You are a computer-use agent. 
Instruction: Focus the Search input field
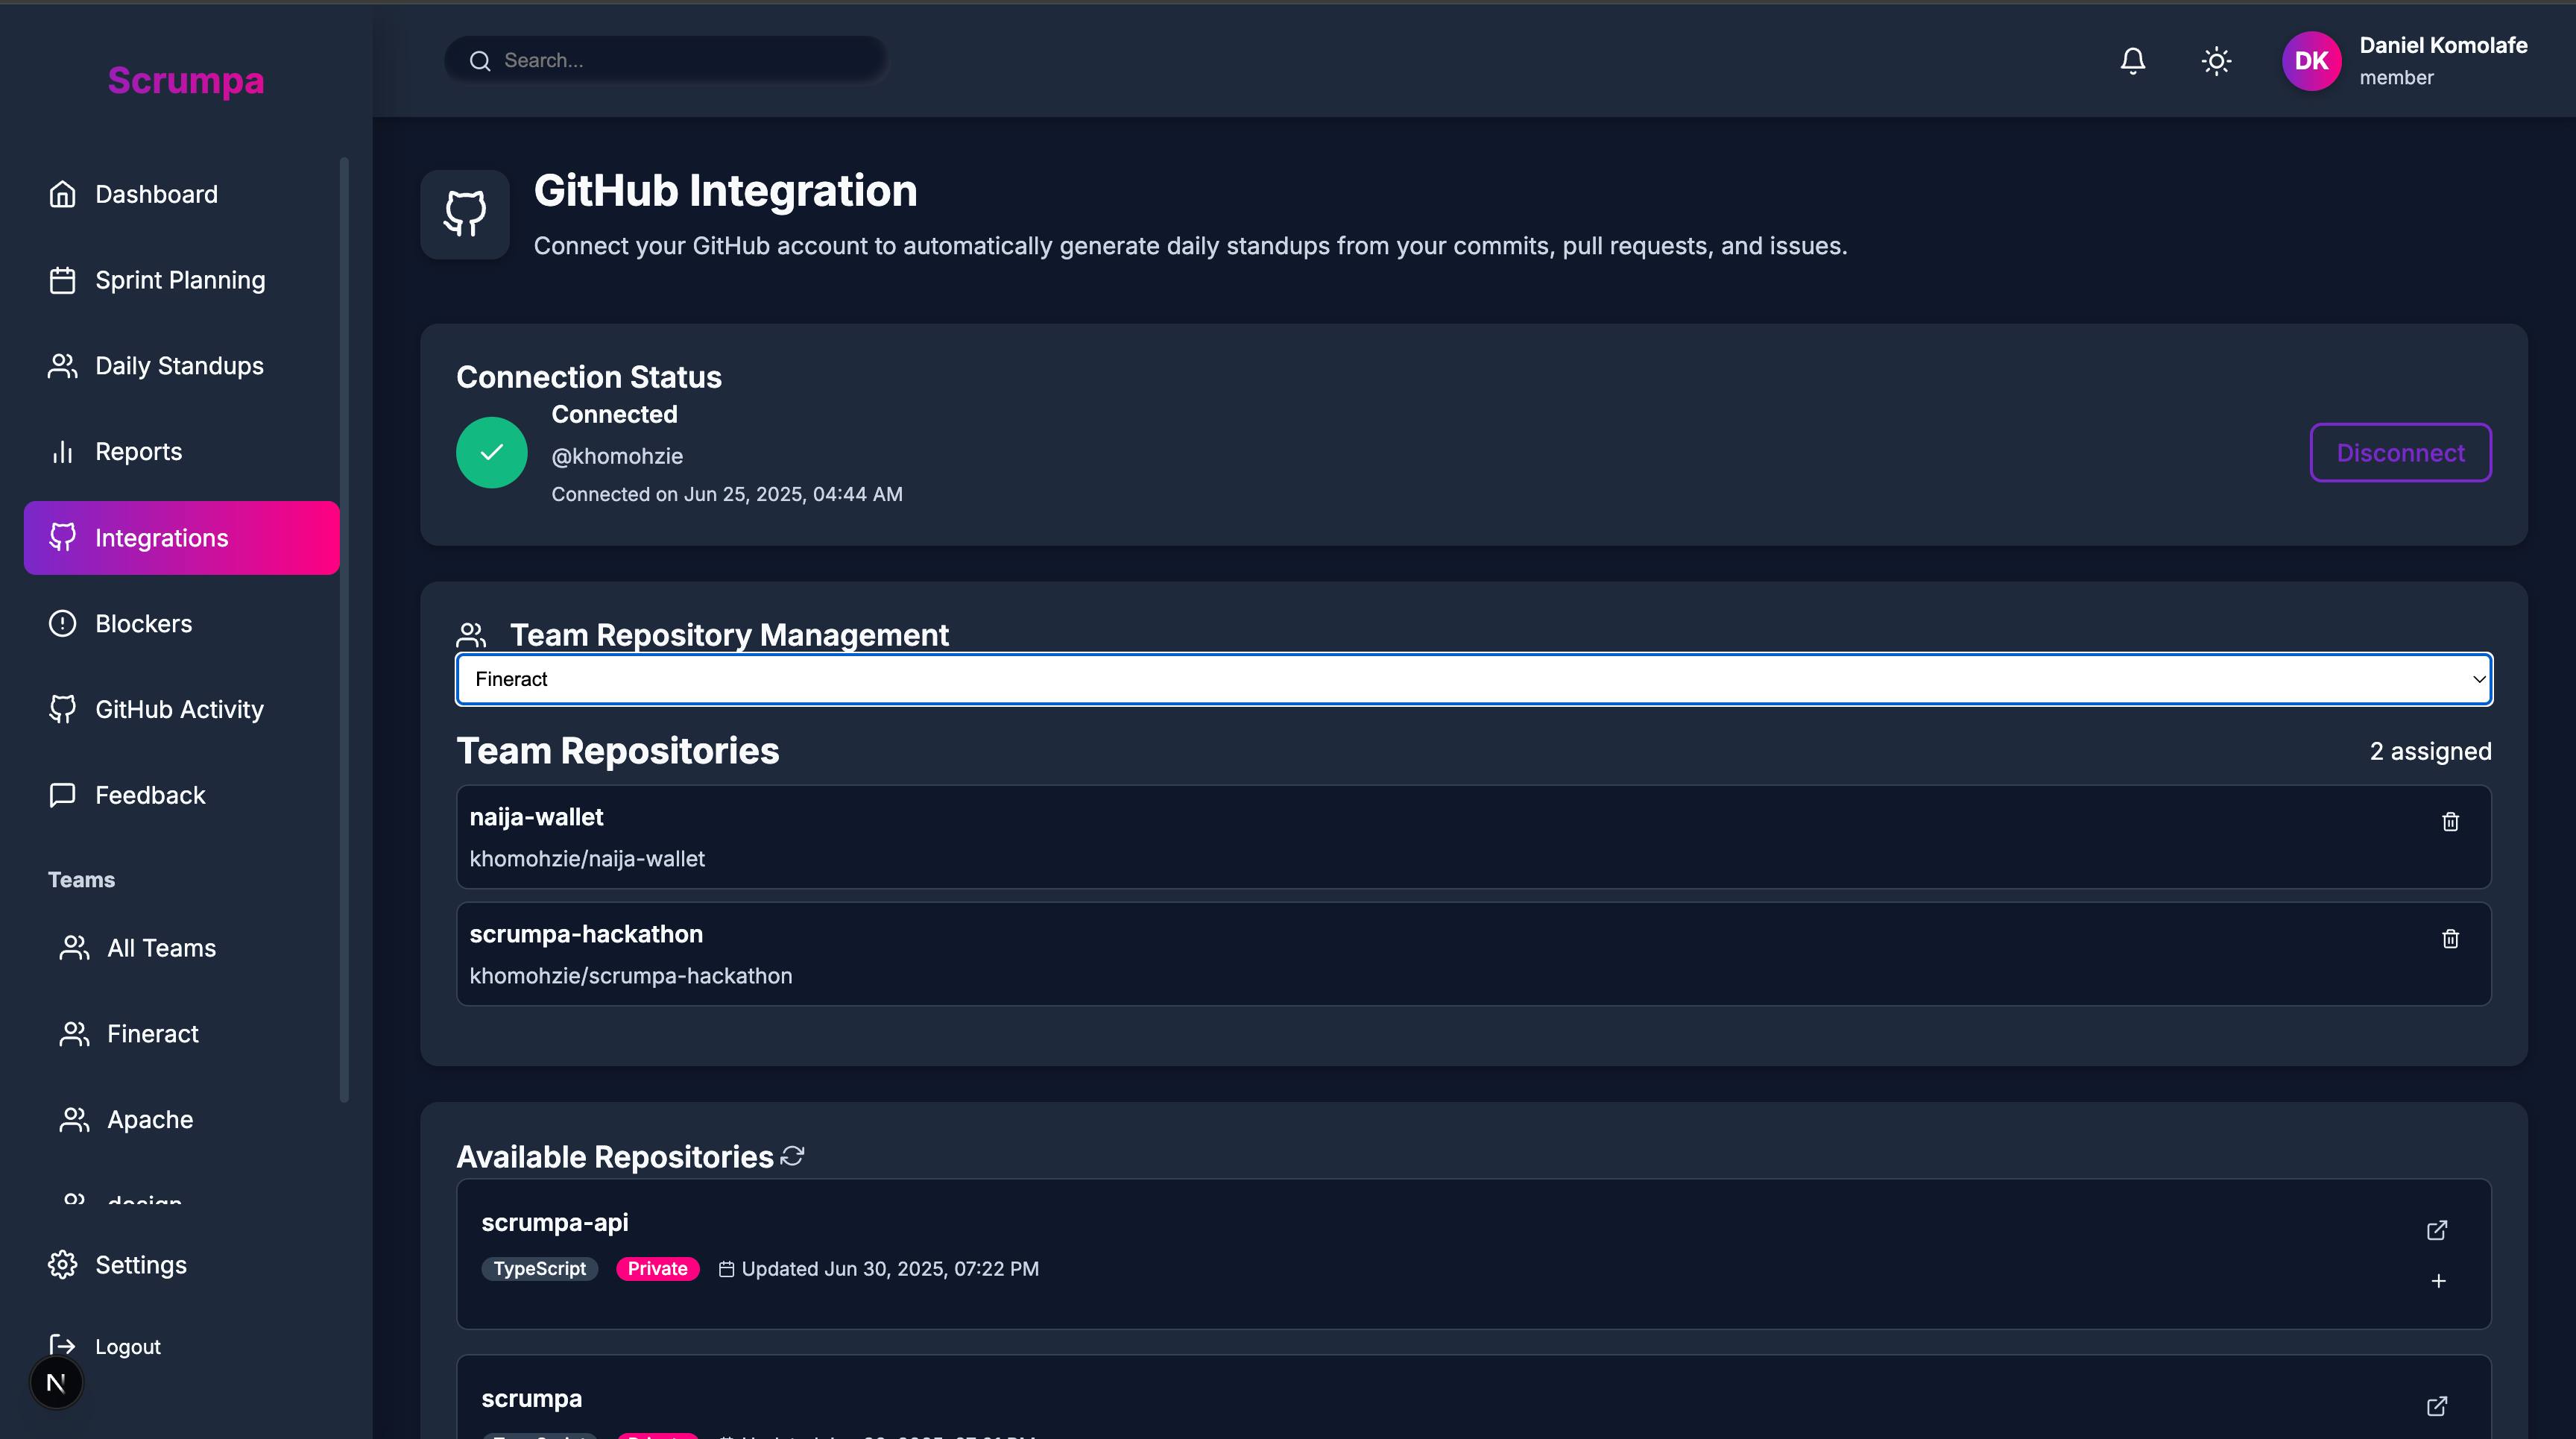click(680, 60)
